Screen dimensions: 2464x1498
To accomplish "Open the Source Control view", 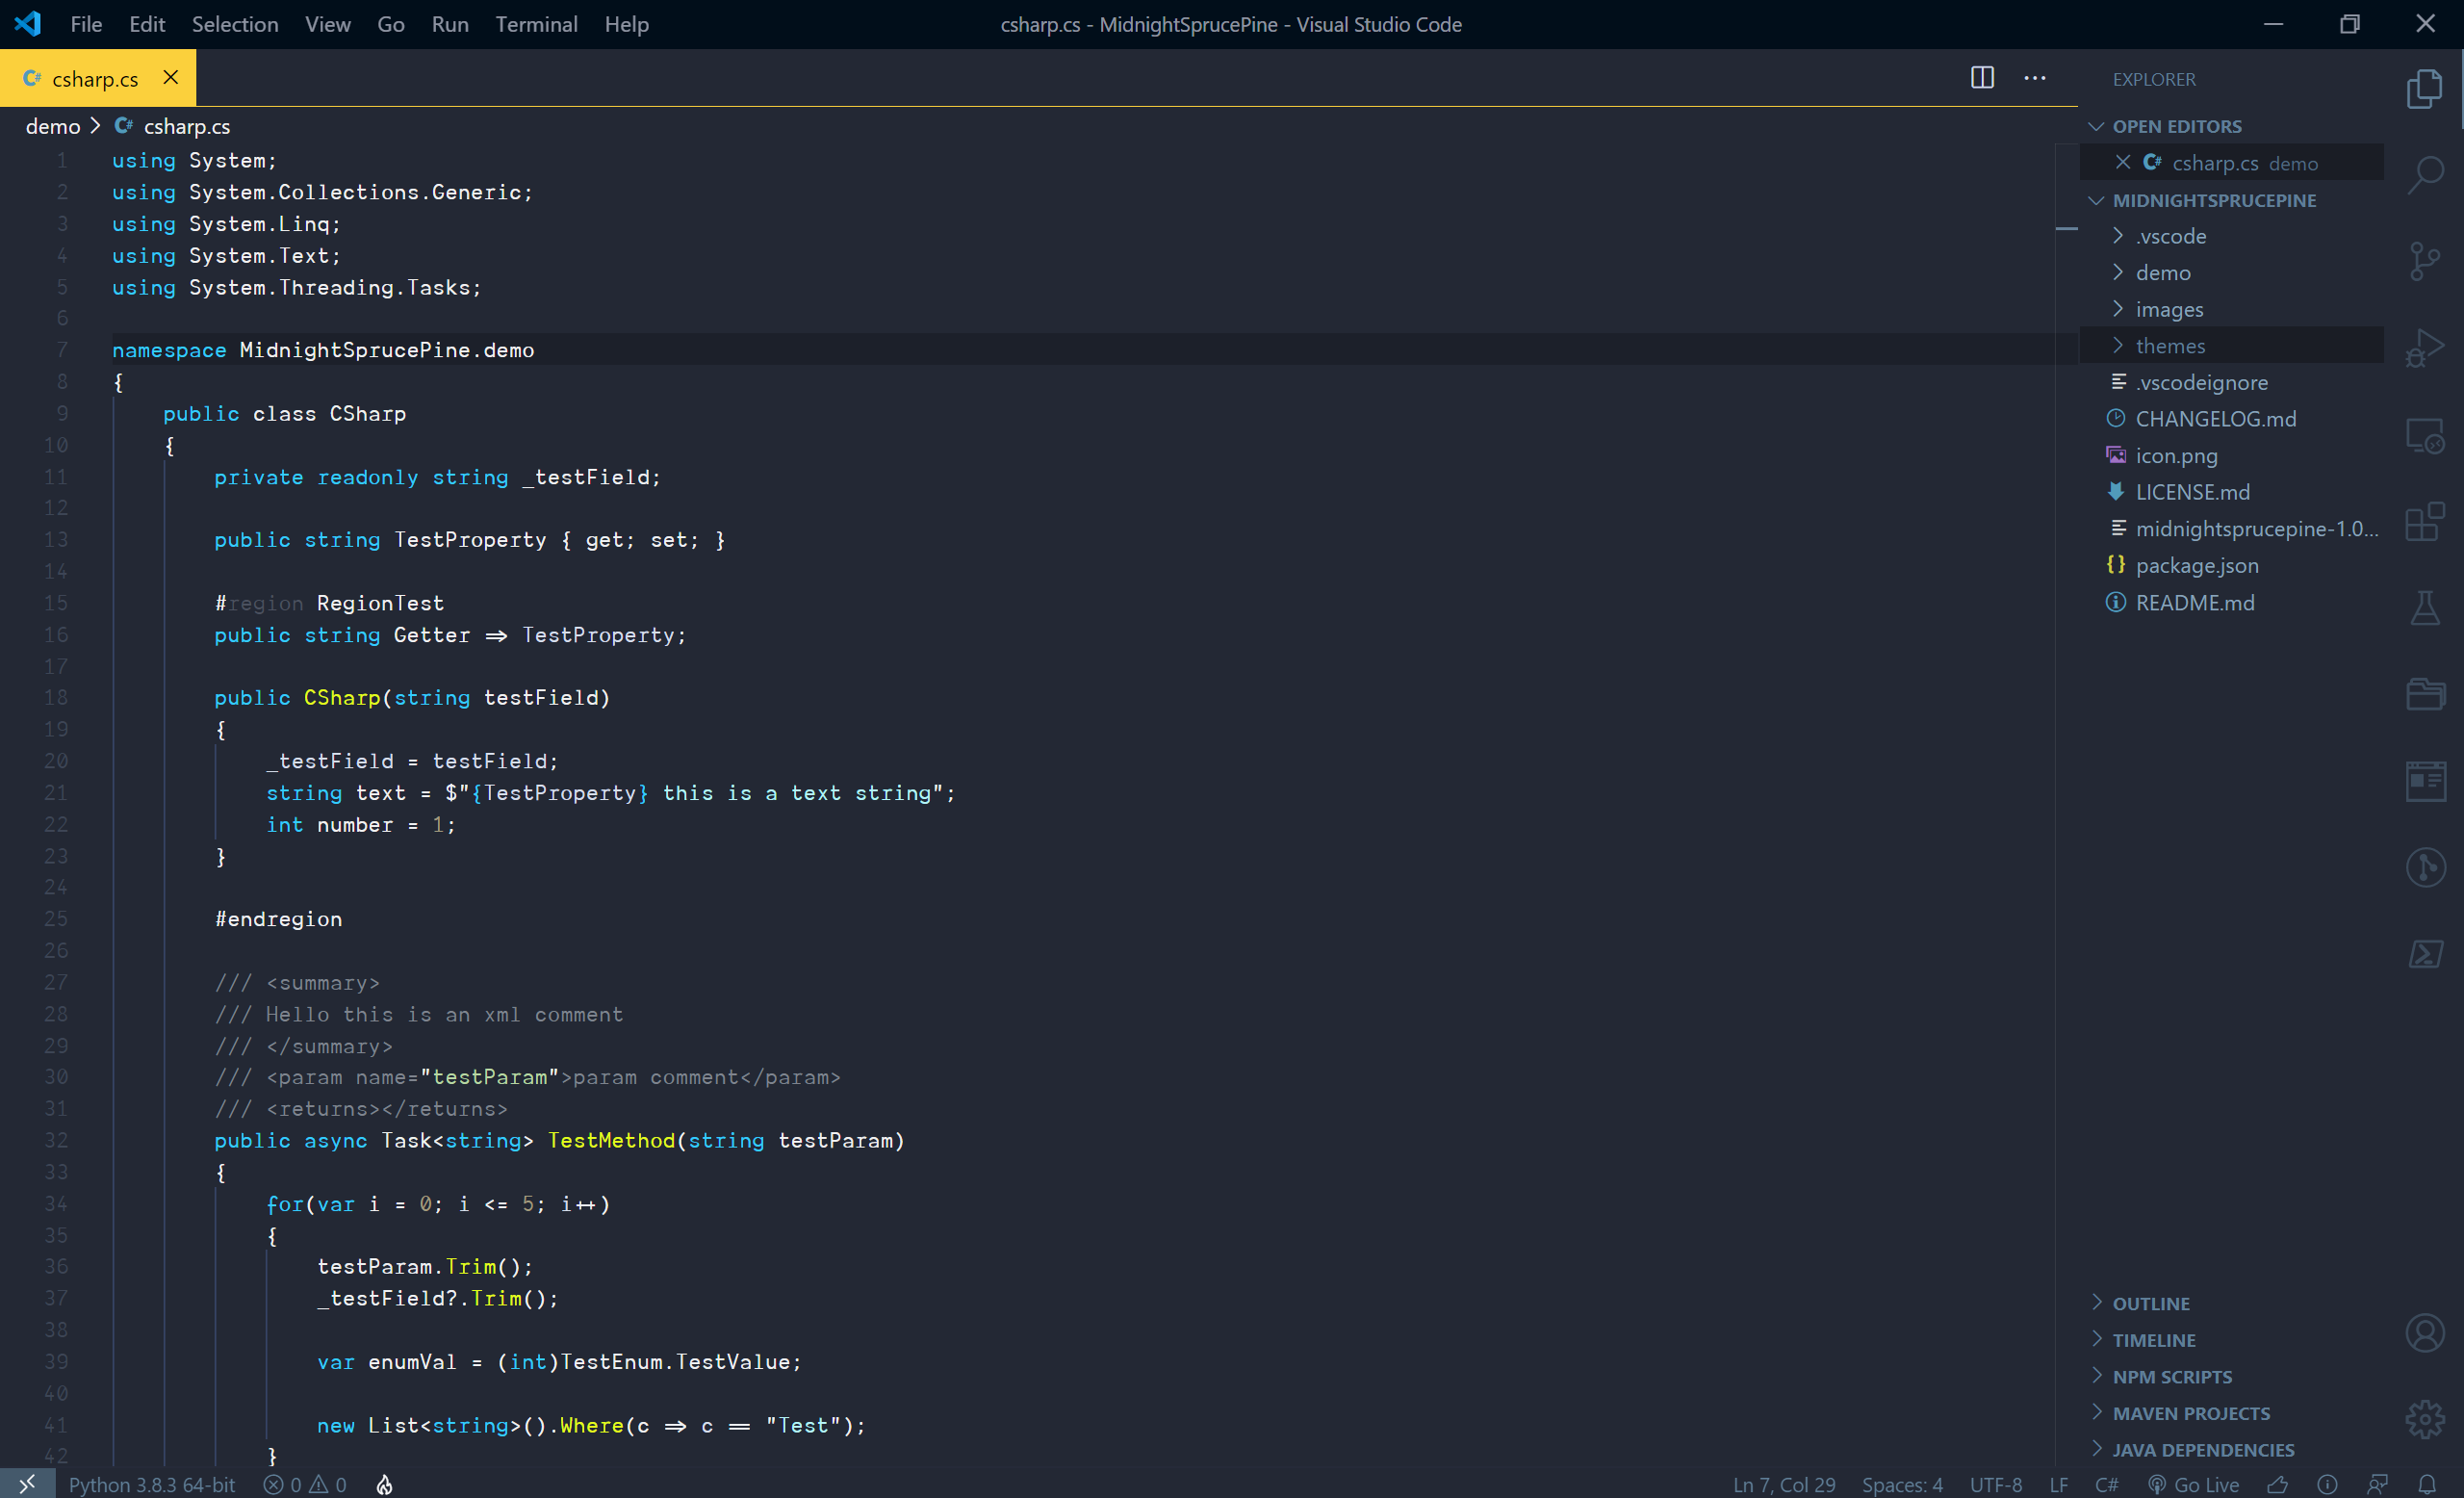I will pyautogui.click(x=2424, y=262).
